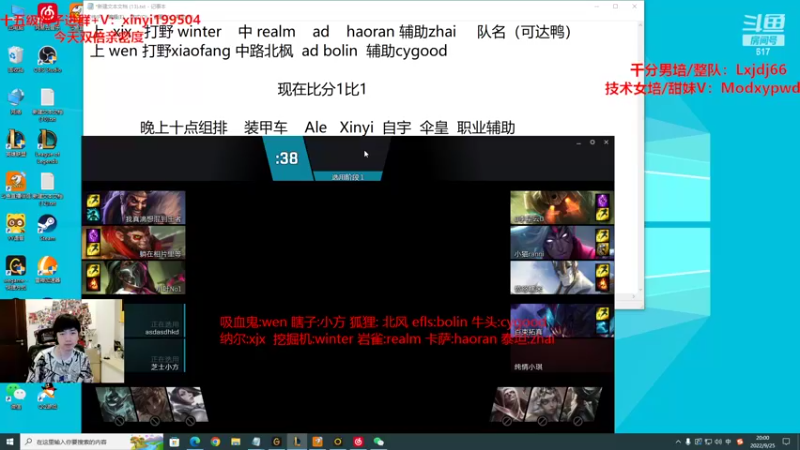Screen dimensions: 800x450
Task: Click '队名（可达鸭）' text in Notepad
Action: coord(524,32)
